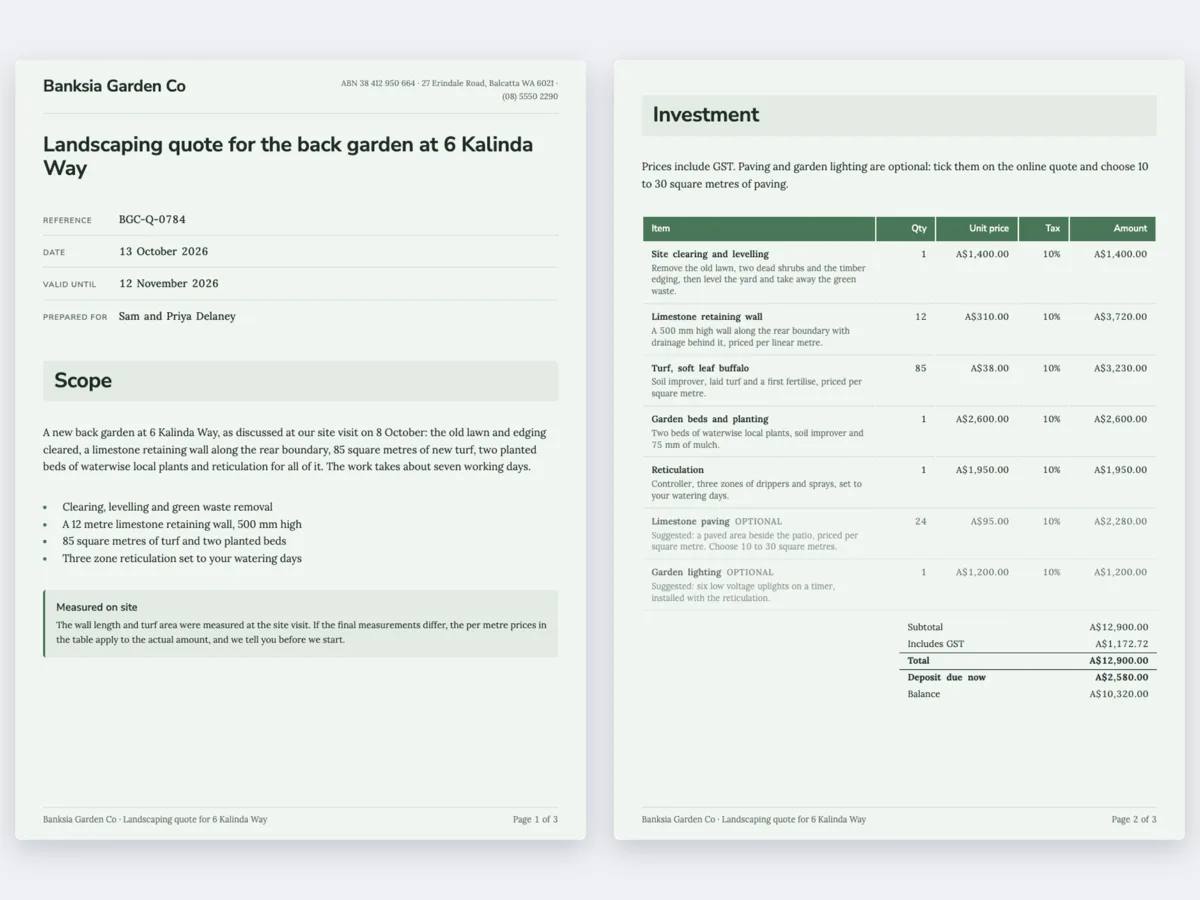The image size is (1200, 900).
Task: Click the valid until date 12 November 2026
Action: click(168, 283)
